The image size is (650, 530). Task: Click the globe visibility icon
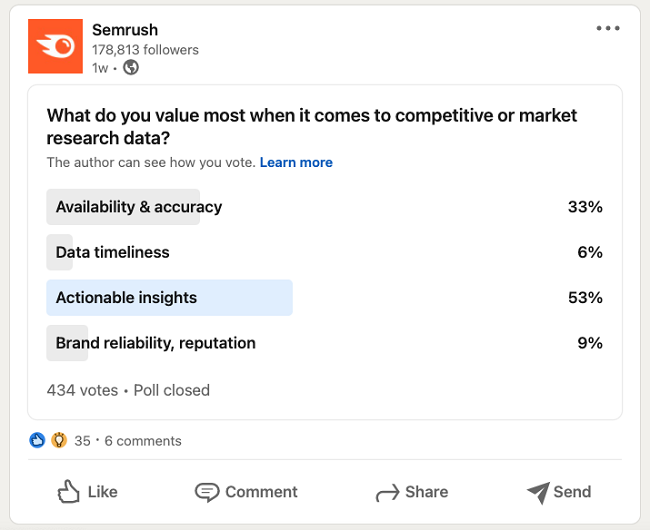(x=130, y=68)
